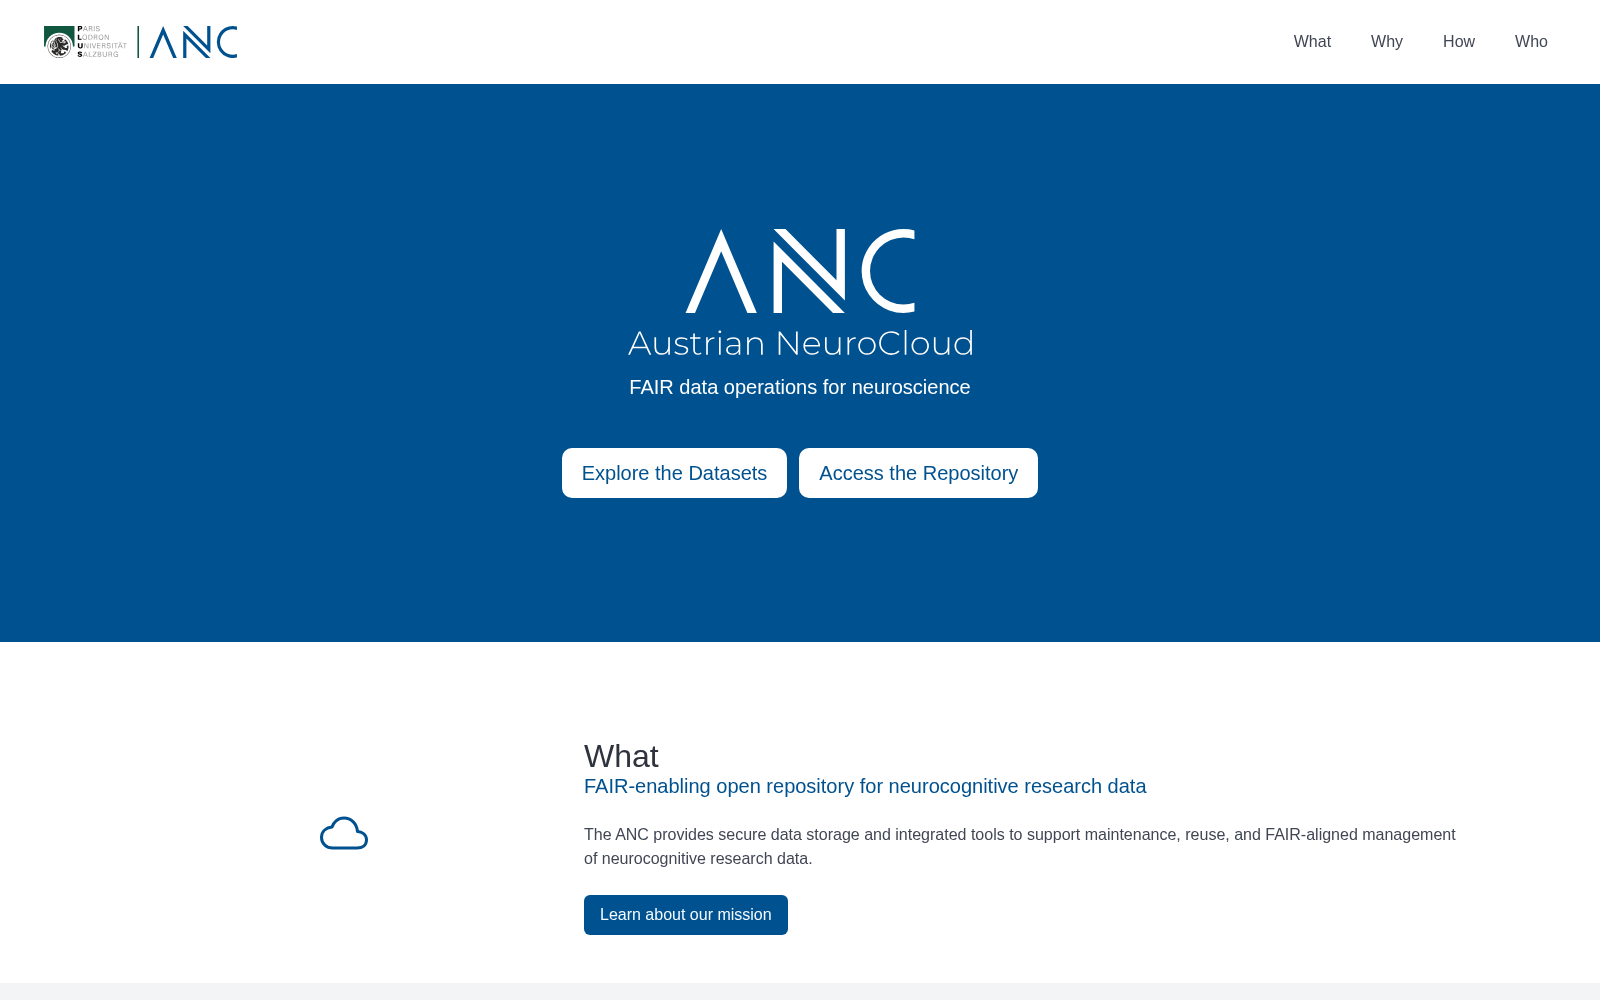Click the 'Austrian NeuroCloud' title text
Screen dimensions: 1600x1000
pos(800,343)
